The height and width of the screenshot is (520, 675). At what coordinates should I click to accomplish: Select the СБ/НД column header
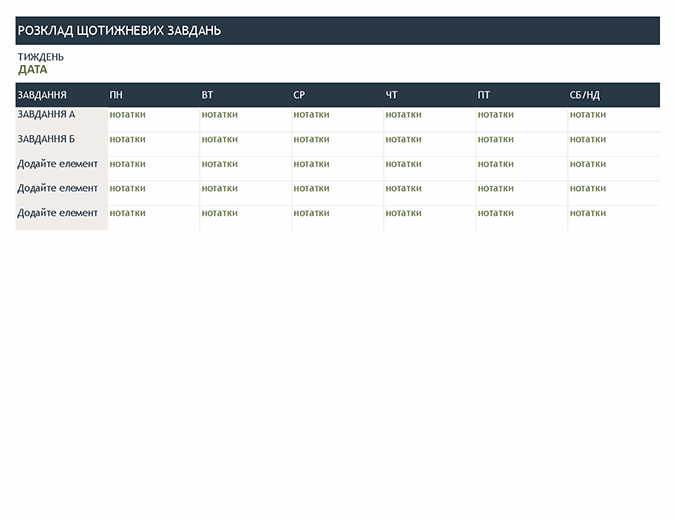[585, 95]
